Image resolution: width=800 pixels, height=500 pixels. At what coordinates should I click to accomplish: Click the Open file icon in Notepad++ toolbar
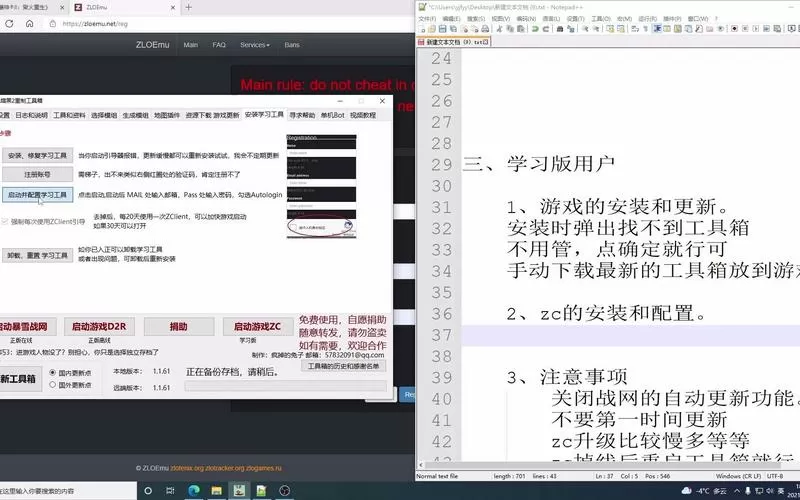point(432,29)
